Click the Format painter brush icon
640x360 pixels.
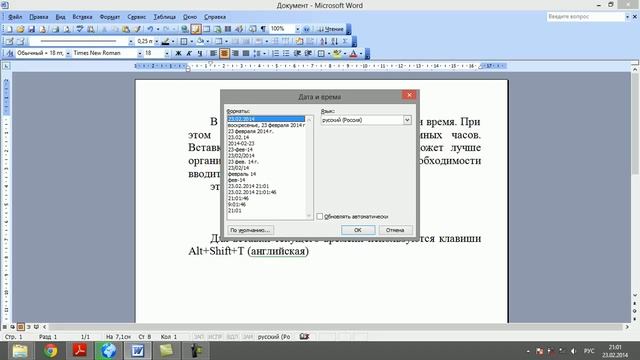(138, 29)
